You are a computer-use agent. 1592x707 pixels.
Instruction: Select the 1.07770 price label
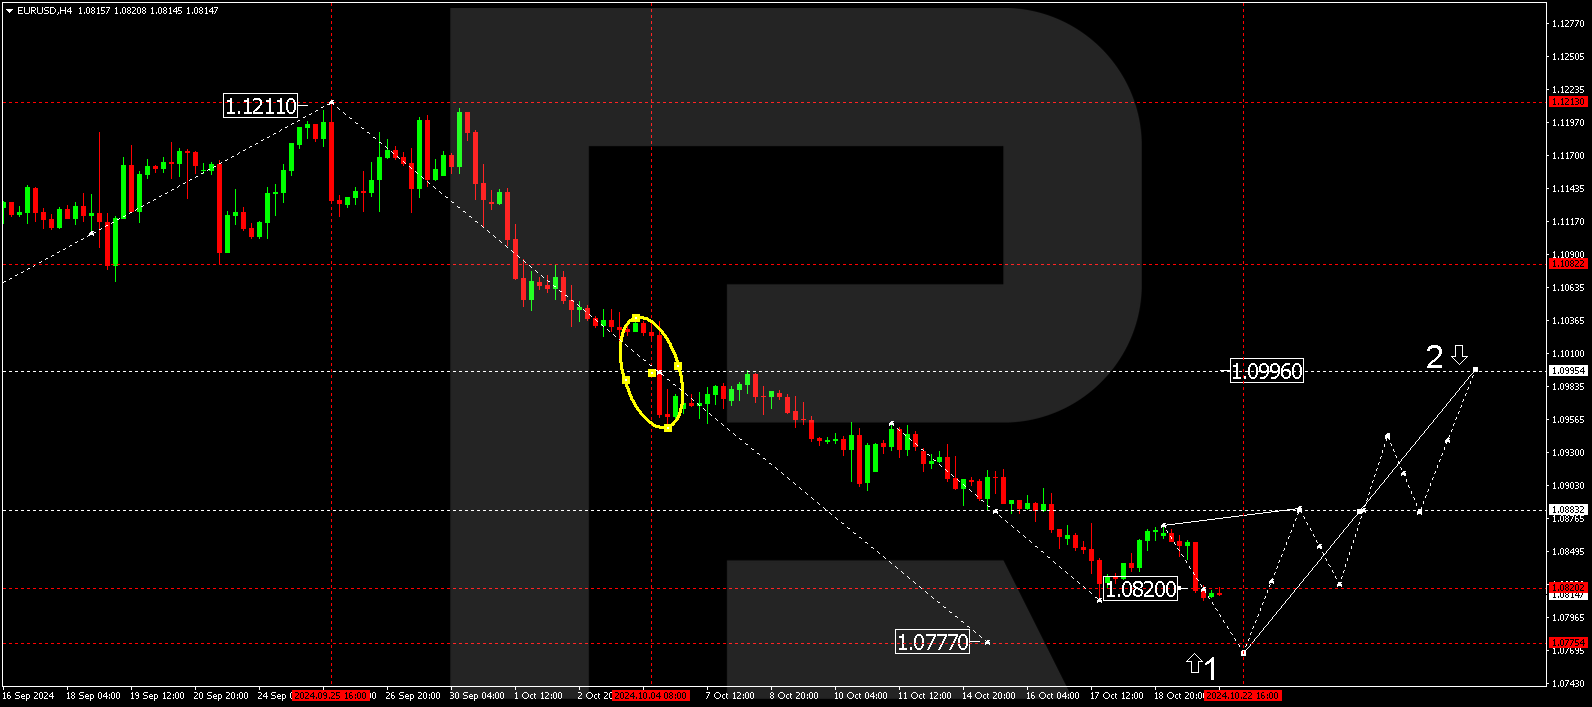(932, 642)
